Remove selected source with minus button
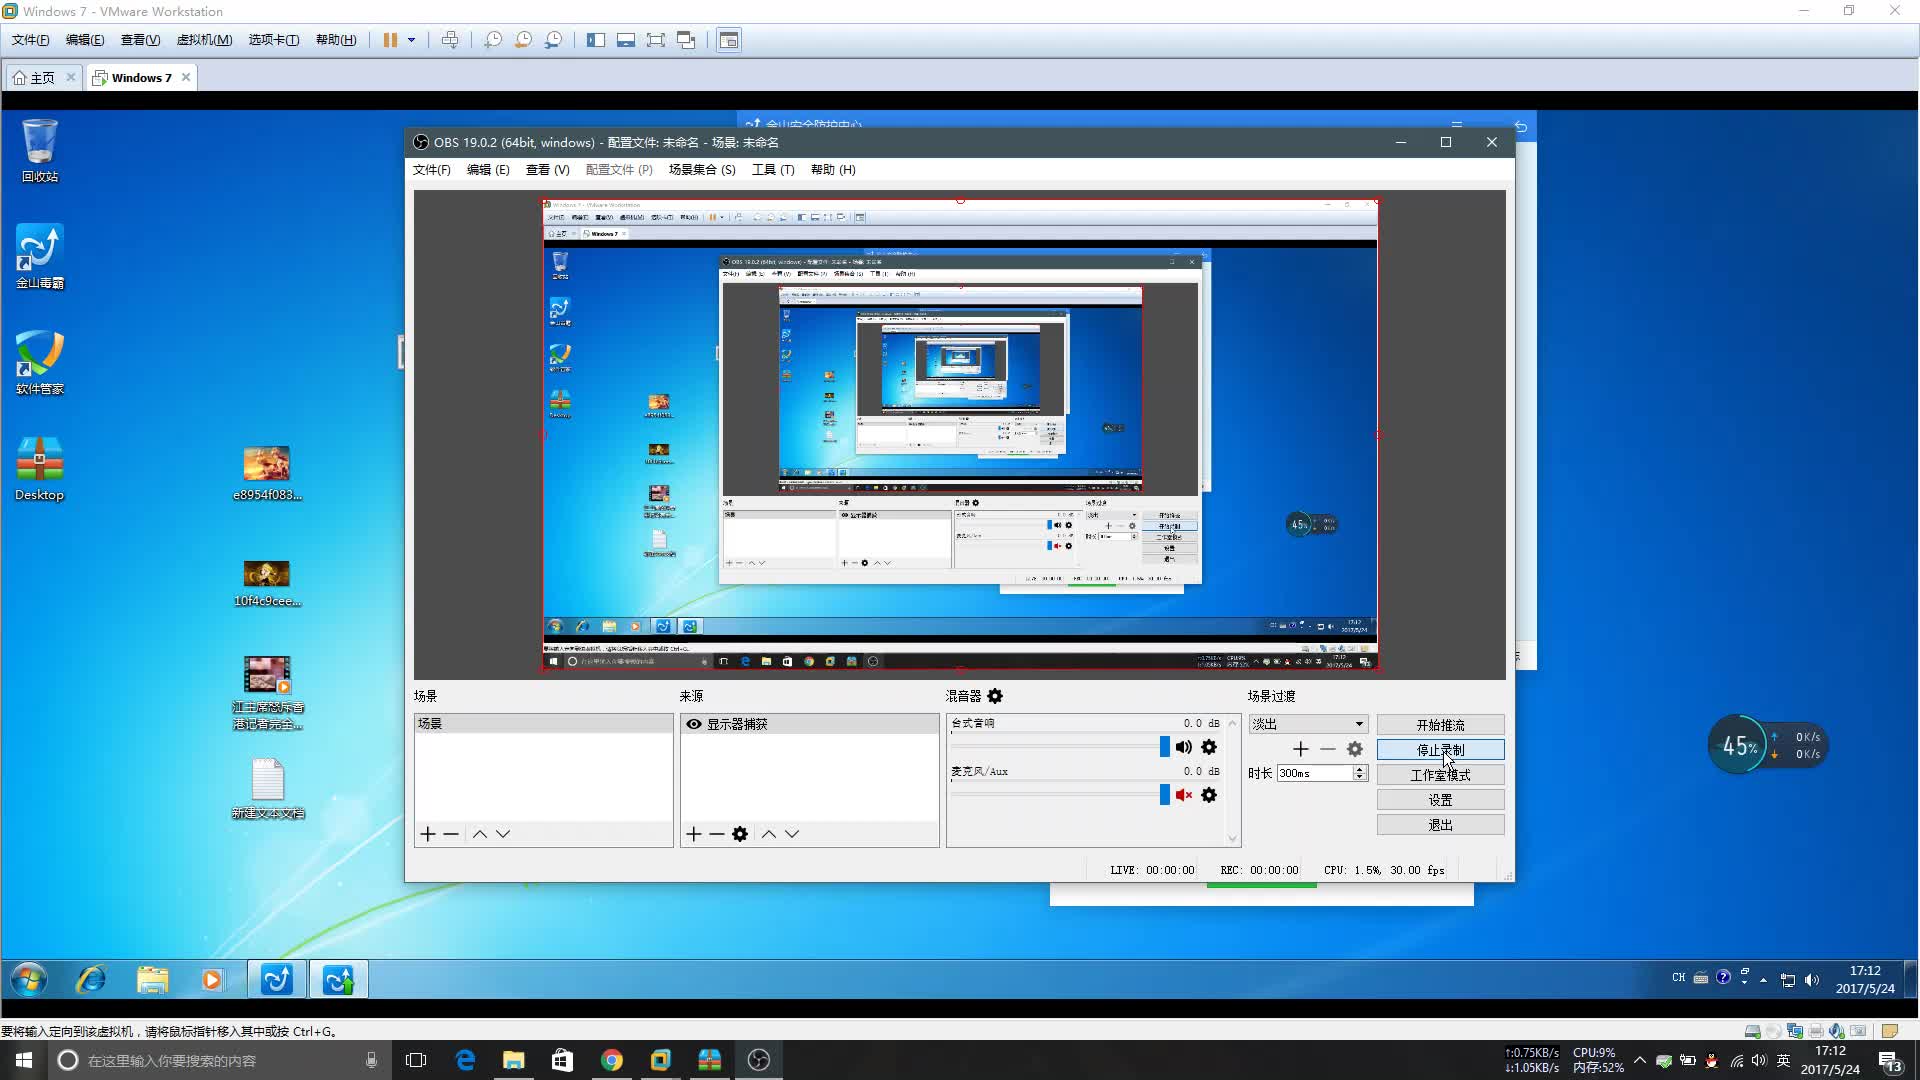Screen dimensions: 1920x1080 point(716,834)
